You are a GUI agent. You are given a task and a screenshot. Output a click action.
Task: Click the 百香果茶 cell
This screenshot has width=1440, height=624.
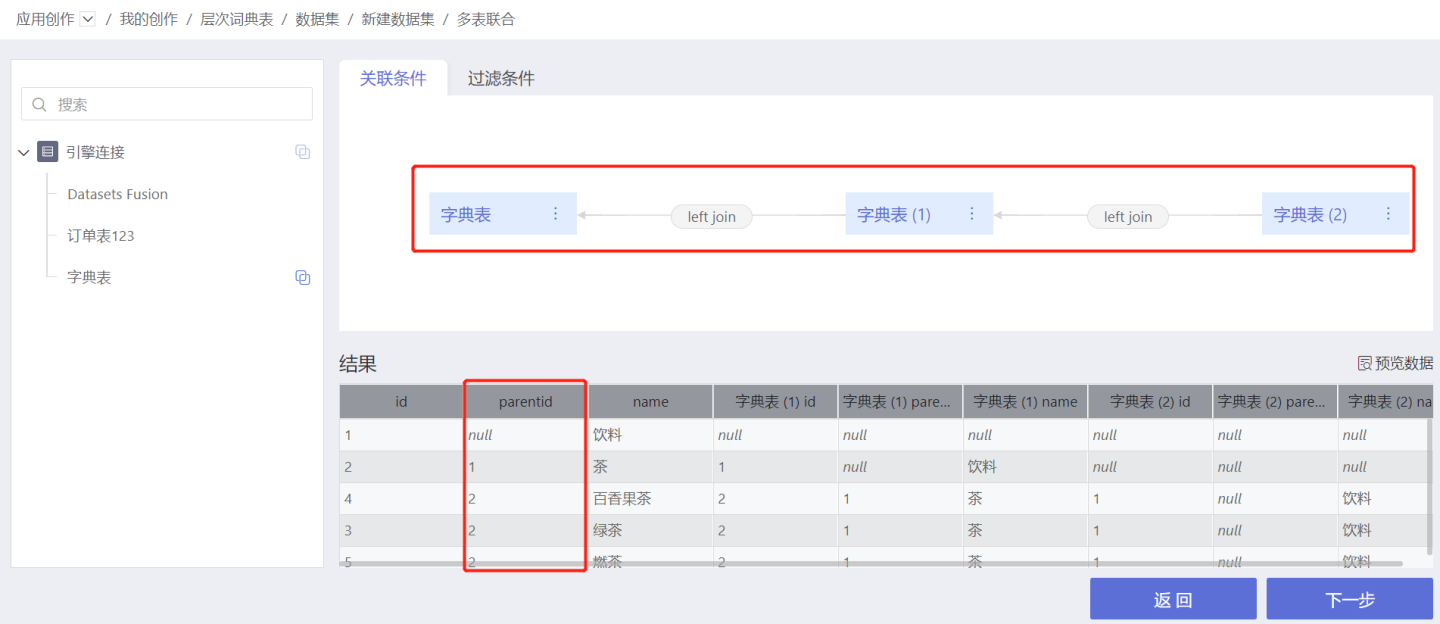[650, 498]
